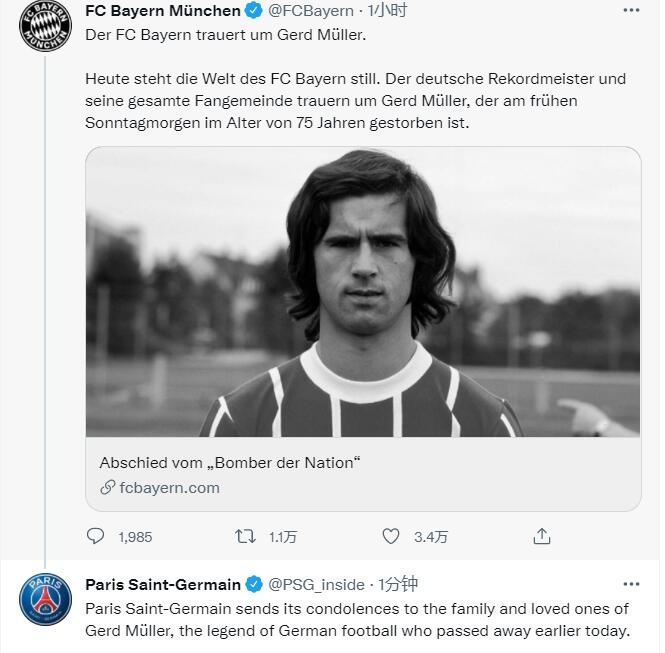The image size is (665, 653).
Task: Click FC Bayern verified badge
Action: tap(253, 11)
